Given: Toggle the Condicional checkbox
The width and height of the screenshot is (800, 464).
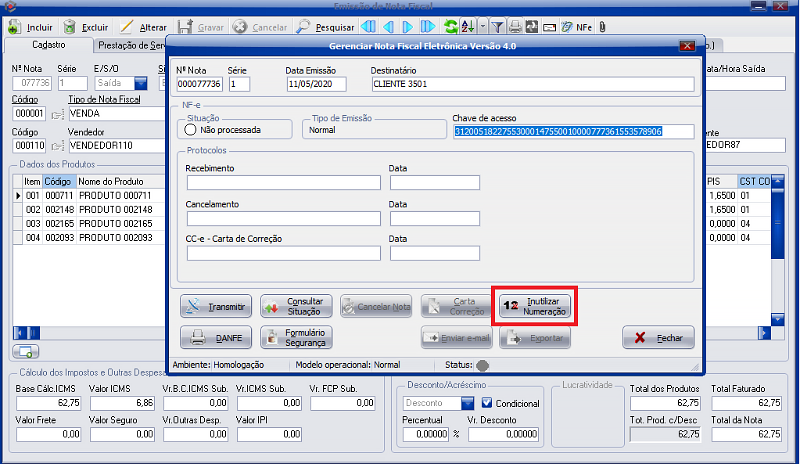Looking at the screenshot, I should coord(487,403).
